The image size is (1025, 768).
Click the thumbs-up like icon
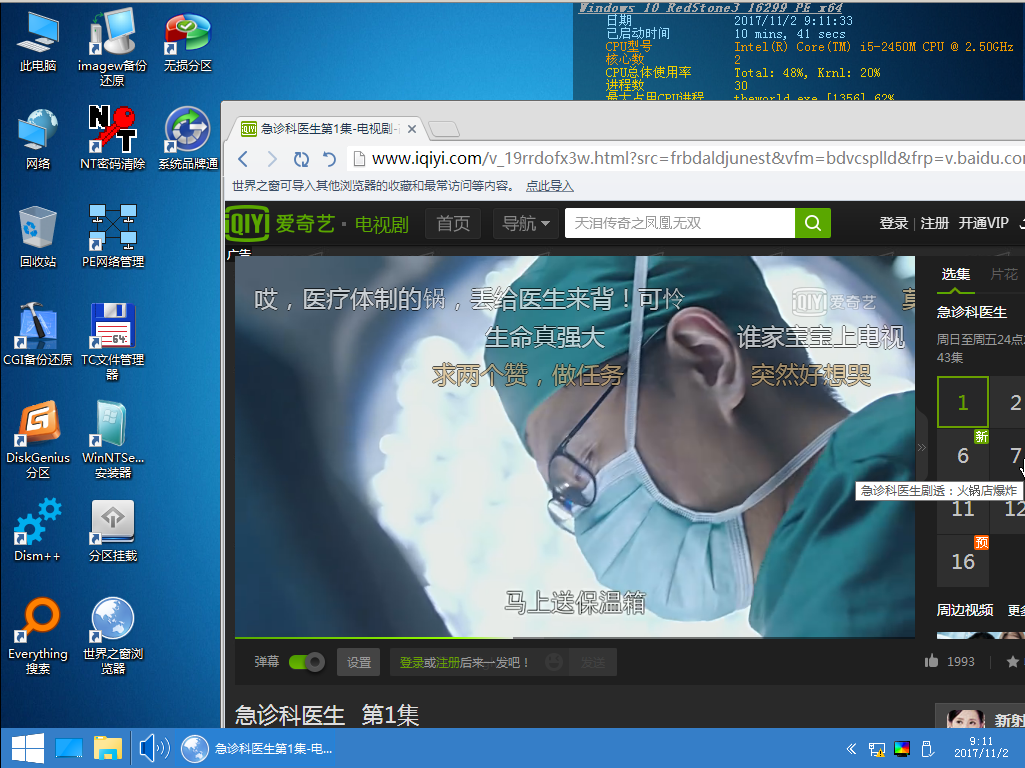tap(932, 661)
